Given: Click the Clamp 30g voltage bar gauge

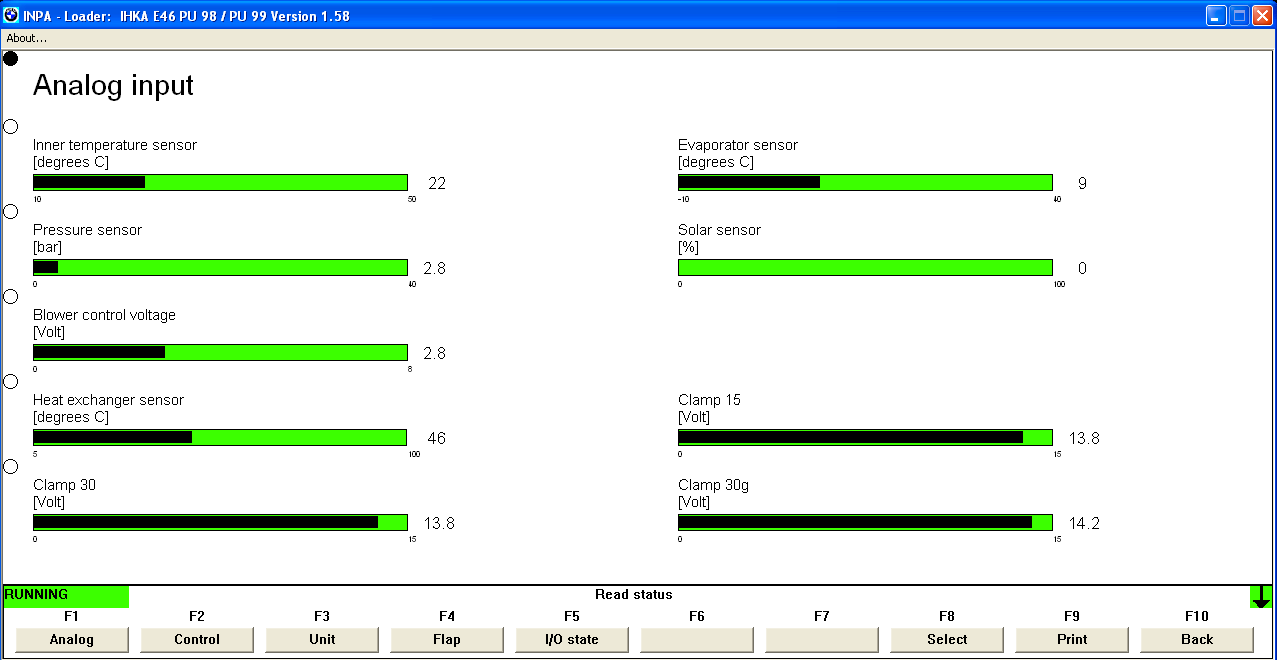Looking at the screenshot, I should tap(865, 523).
